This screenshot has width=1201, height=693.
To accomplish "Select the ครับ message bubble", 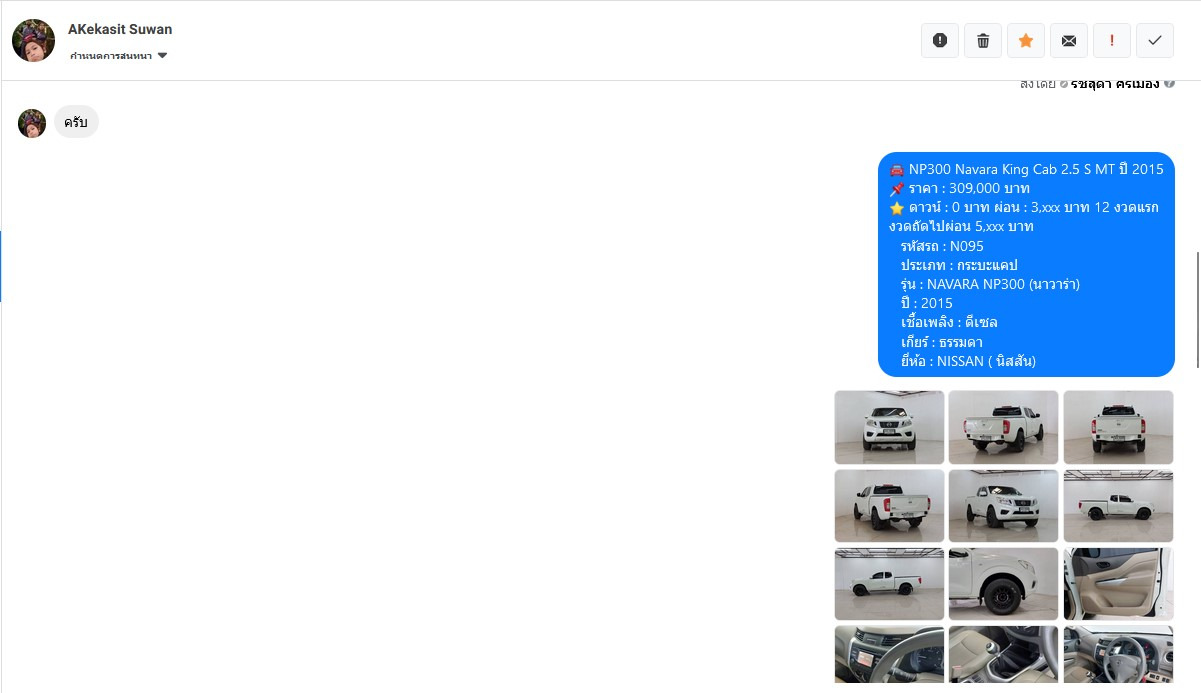I will tap(76, 122).
